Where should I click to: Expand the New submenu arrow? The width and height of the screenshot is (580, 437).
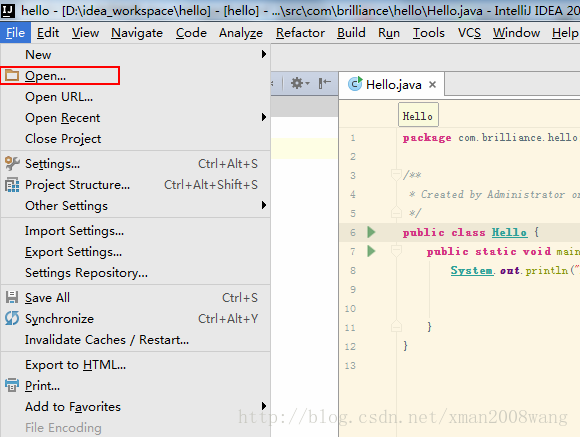[263, 54]
